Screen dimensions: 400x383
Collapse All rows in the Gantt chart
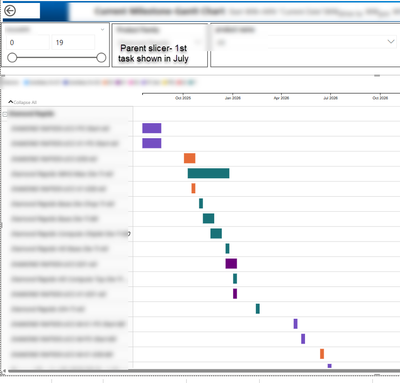tap(22, 102)
